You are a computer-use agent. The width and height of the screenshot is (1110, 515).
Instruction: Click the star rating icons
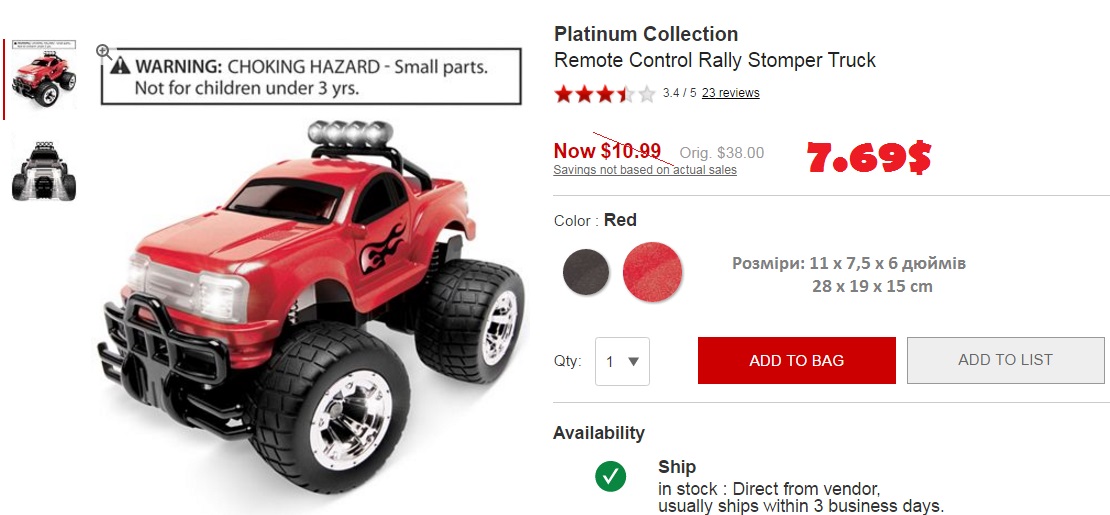point(605,94)
